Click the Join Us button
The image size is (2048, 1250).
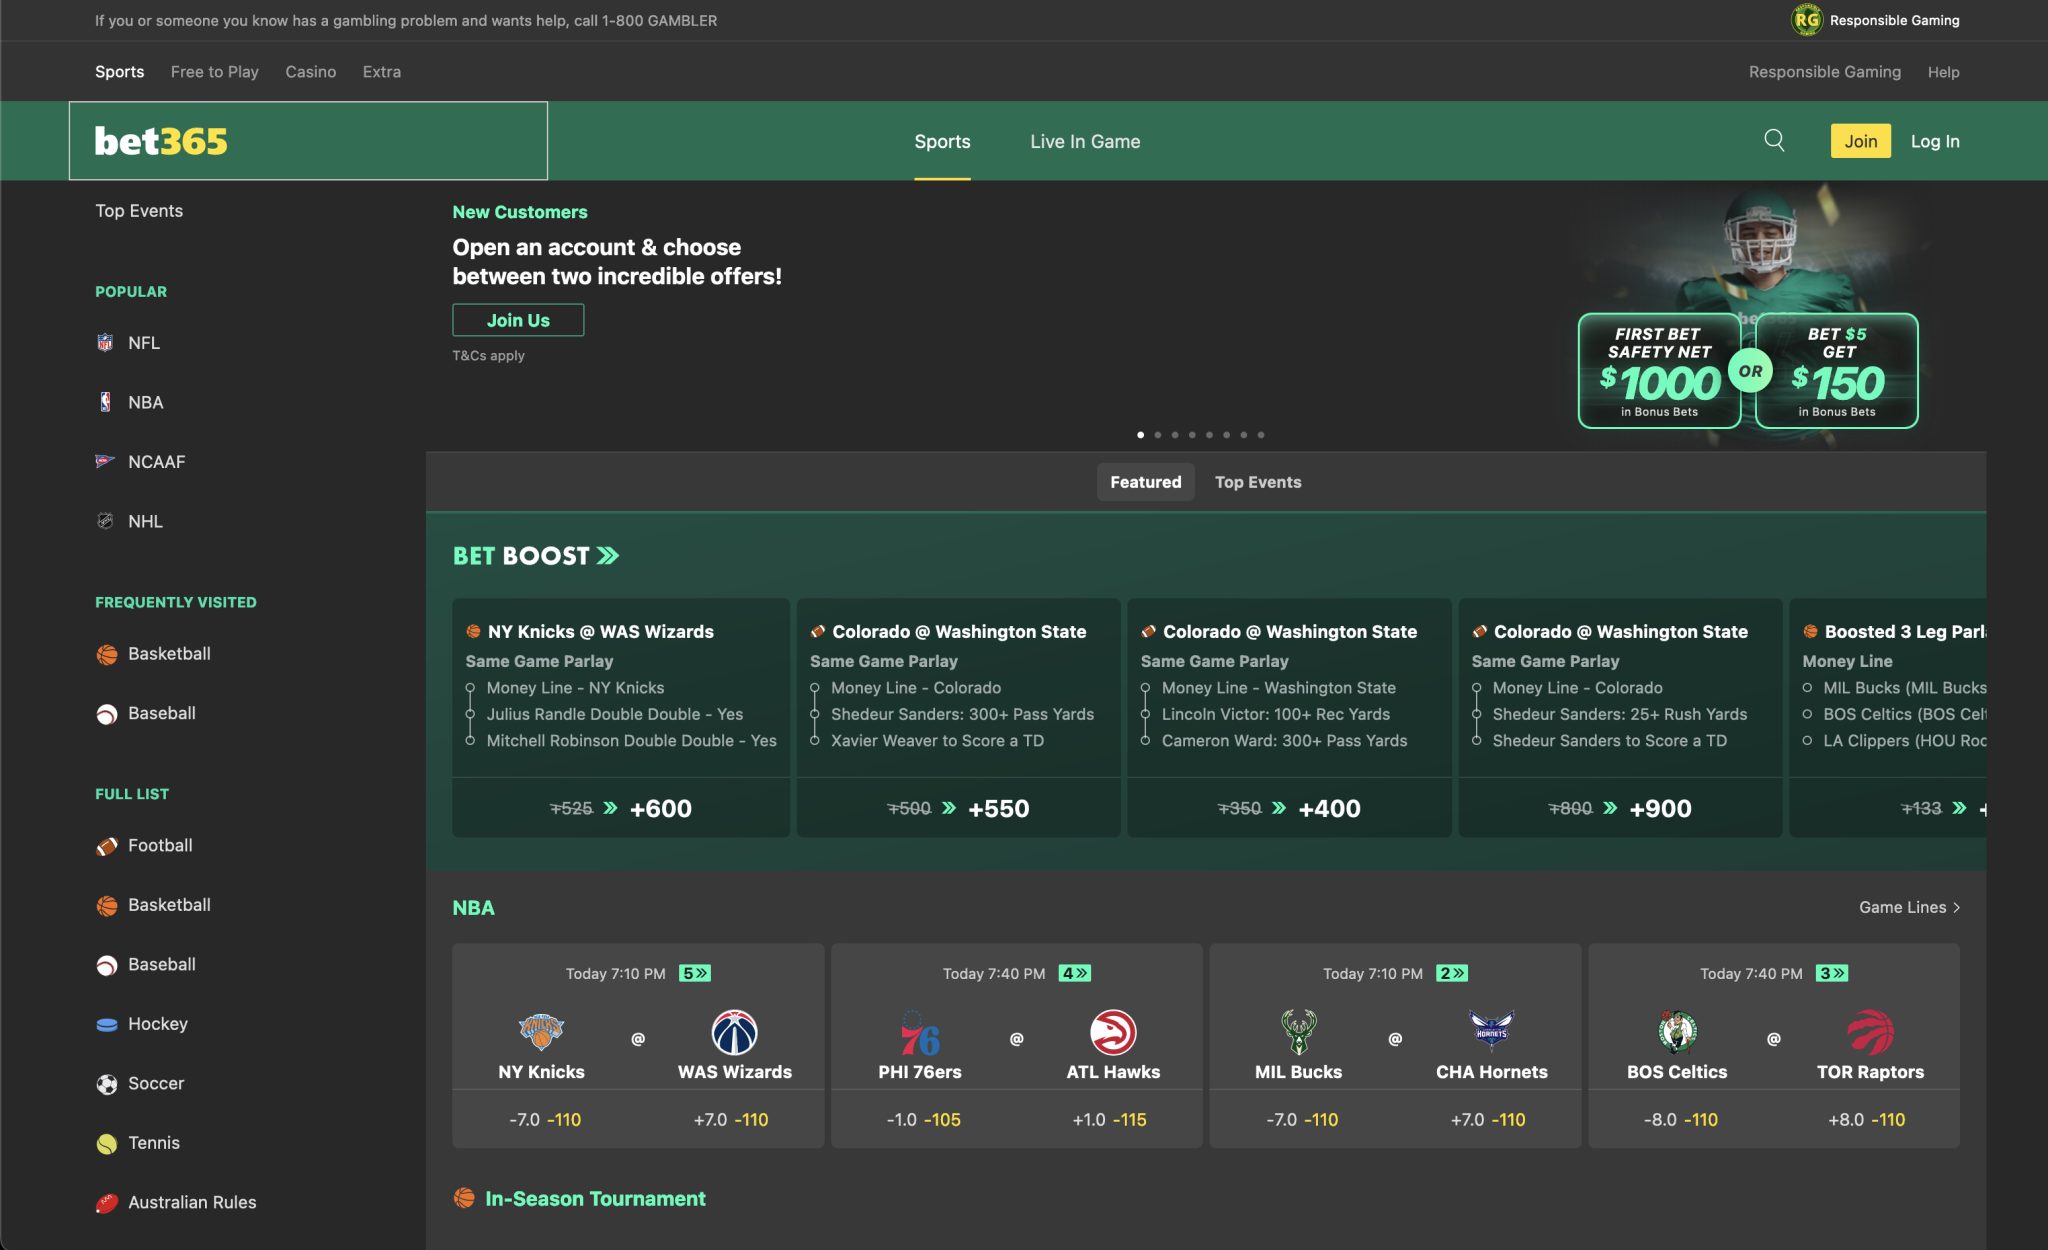point(518,320)
